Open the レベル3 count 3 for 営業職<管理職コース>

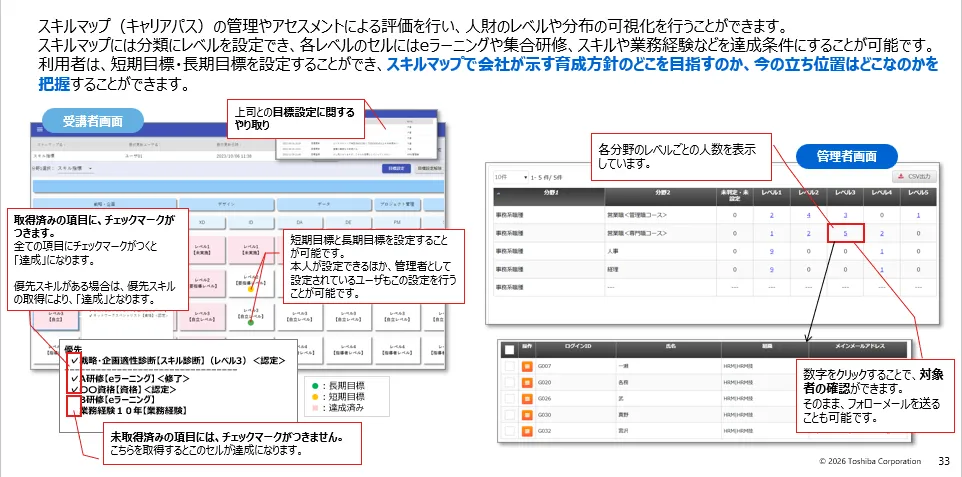coord(845,215)
